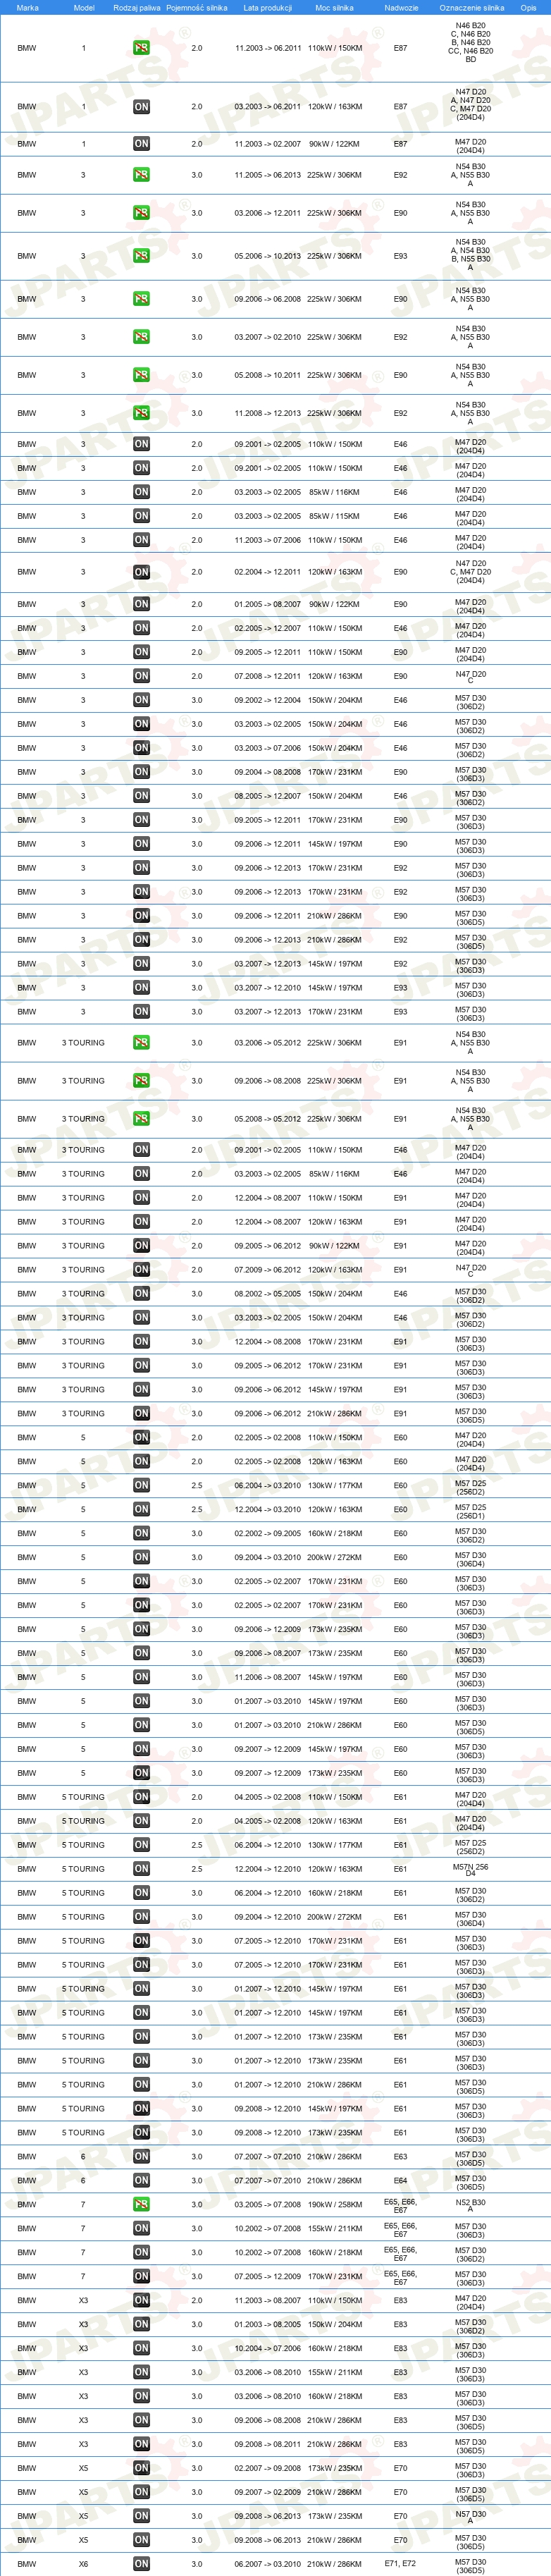
Task: Click date cell 12.2004 -> 08.2008
Action: (x=268, y=1342)
